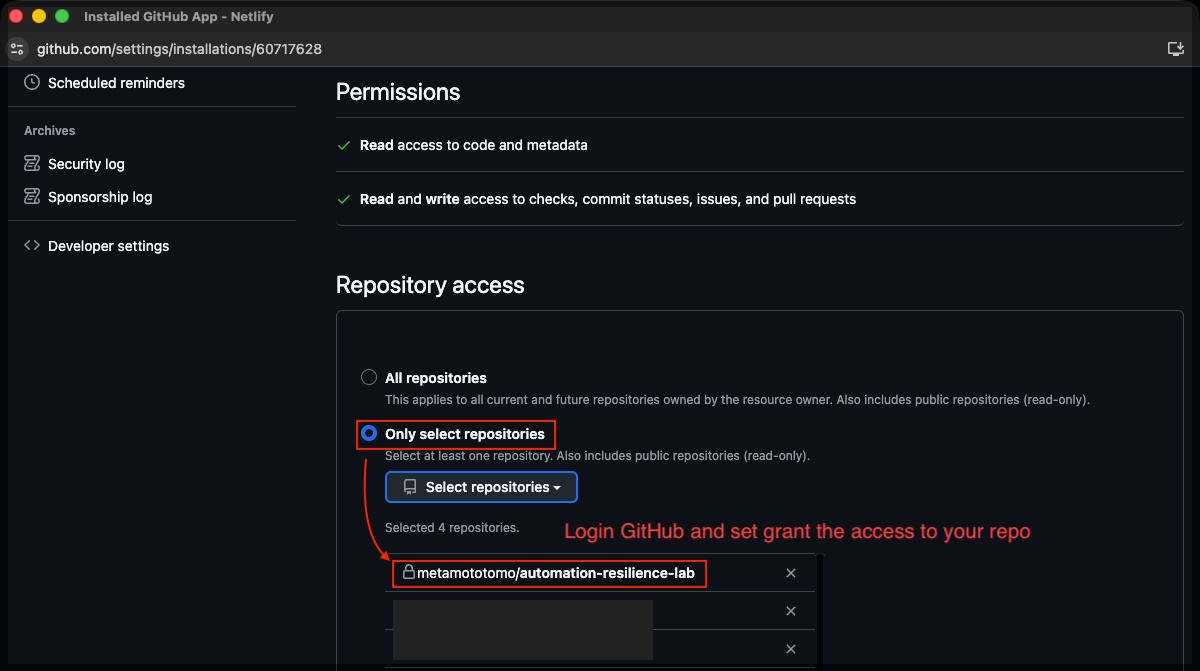1200x671 pixels.
Task: Open Security log from the sidebar
Action: (x=86, y=164)
